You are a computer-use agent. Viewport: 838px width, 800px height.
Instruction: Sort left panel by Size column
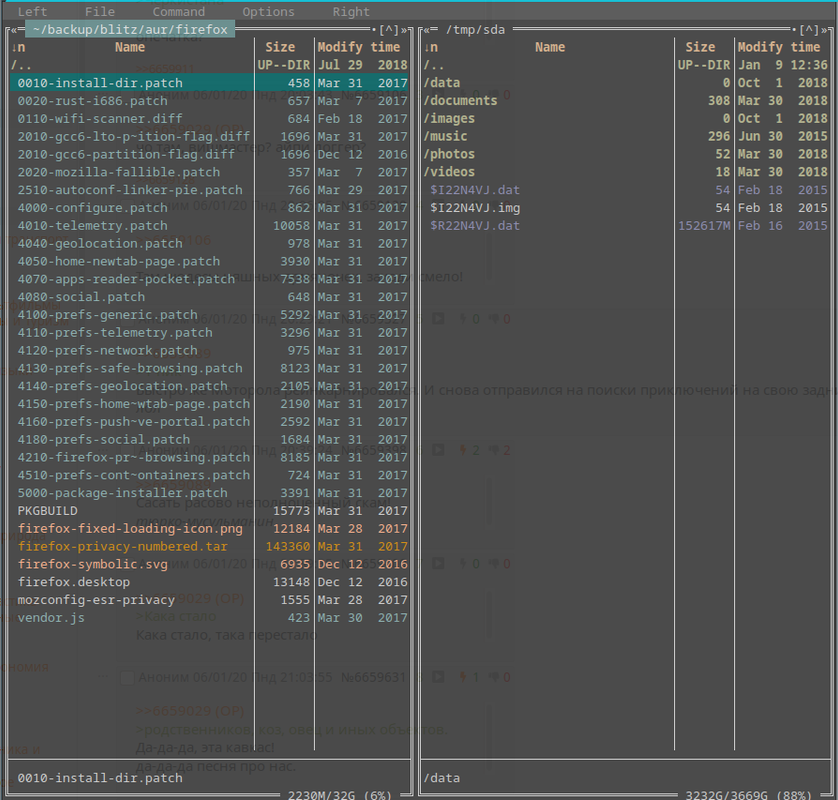tap(281, 47)
